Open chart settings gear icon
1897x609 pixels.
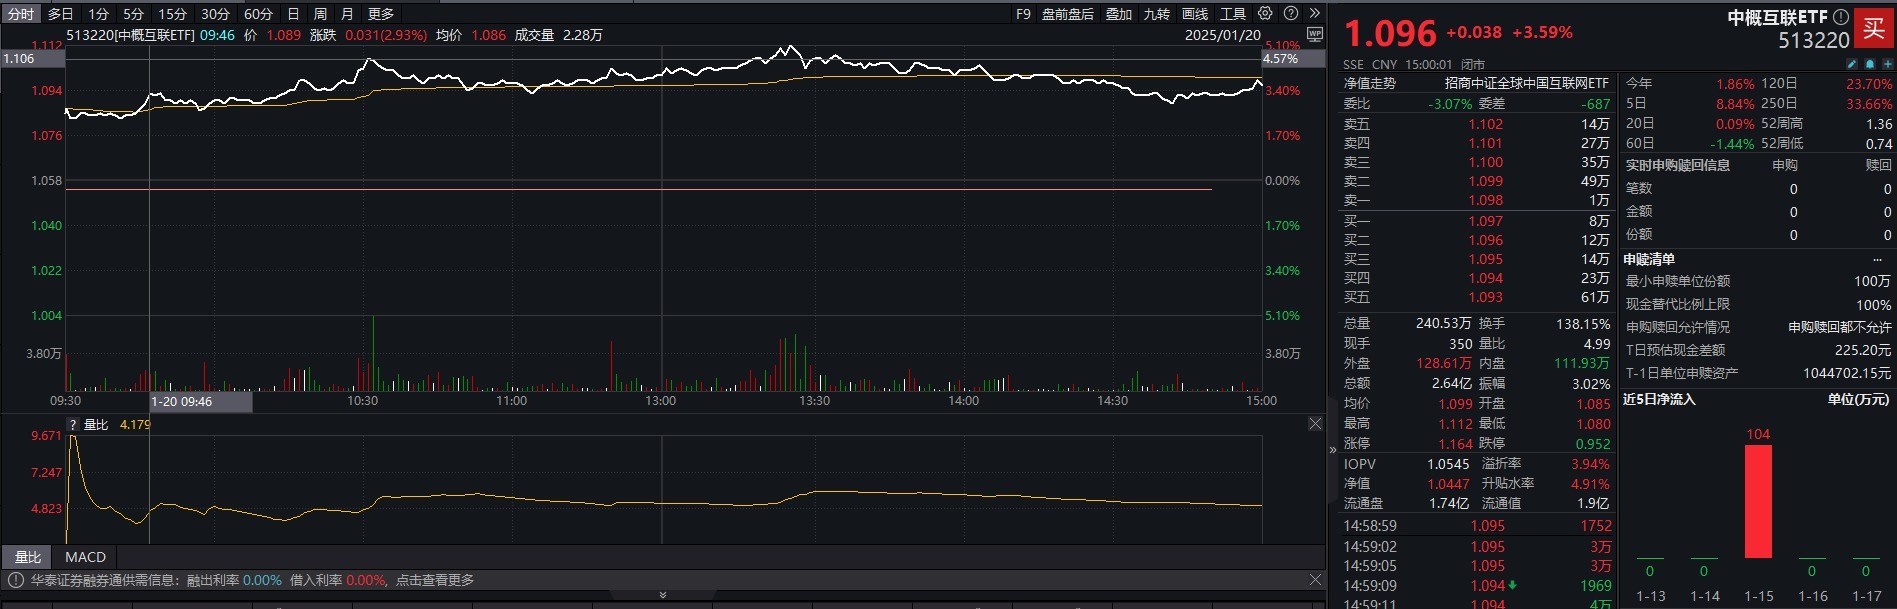1265,14
